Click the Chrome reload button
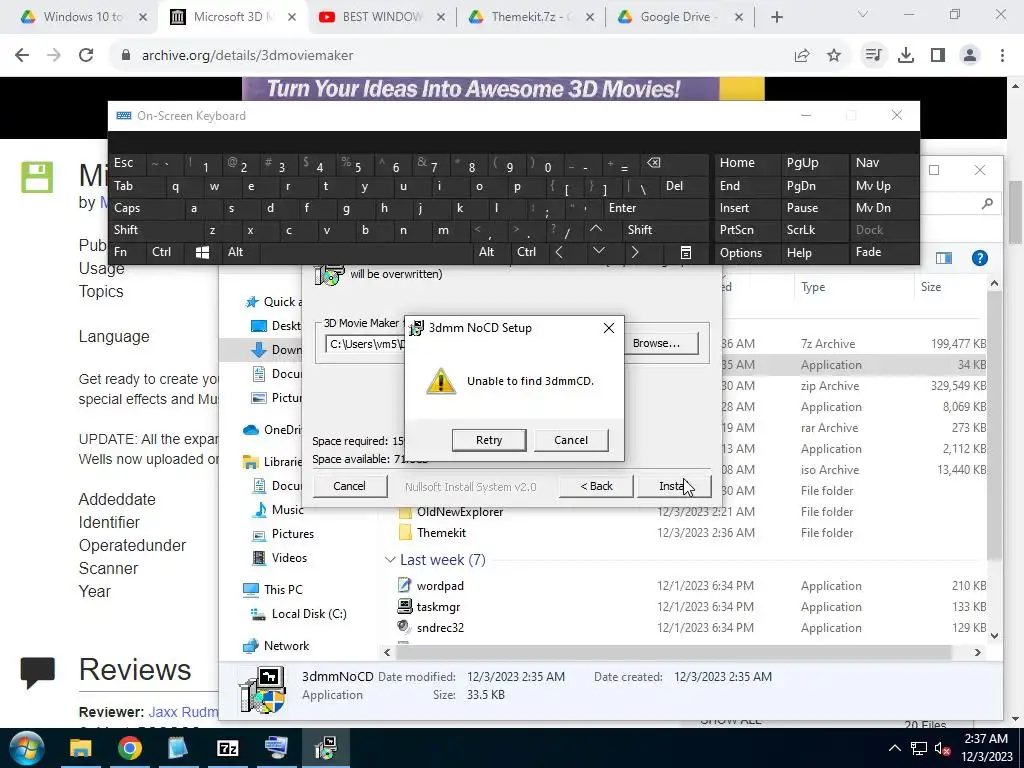The height and width of the screenshot is (768, 1024). click(86, 56)
